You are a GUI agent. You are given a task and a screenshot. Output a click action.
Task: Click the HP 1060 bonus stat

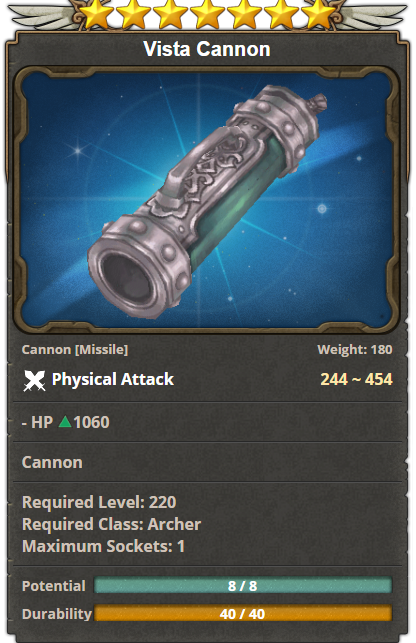tap(66, 422)
